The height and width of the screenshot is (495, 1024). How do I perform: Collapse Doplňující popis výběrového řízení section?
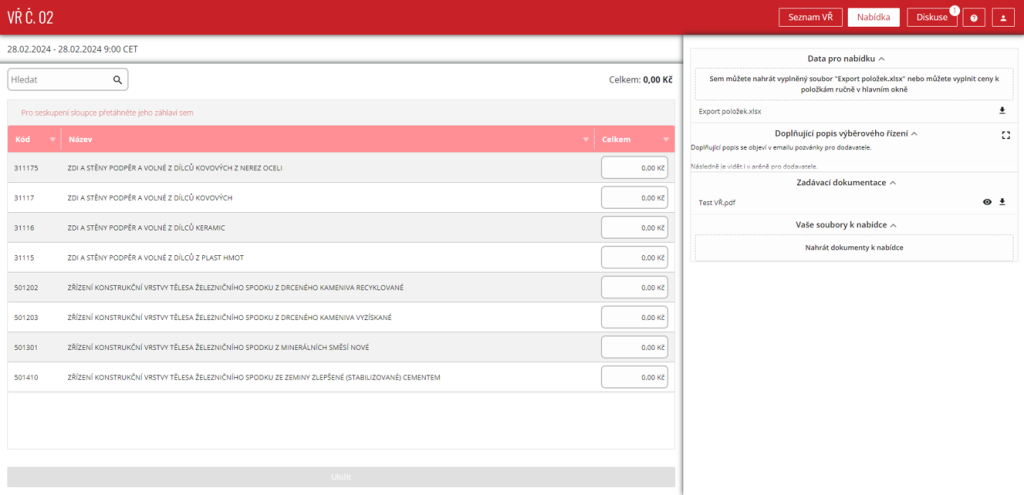pyautogui.click(x=915, y=133)
